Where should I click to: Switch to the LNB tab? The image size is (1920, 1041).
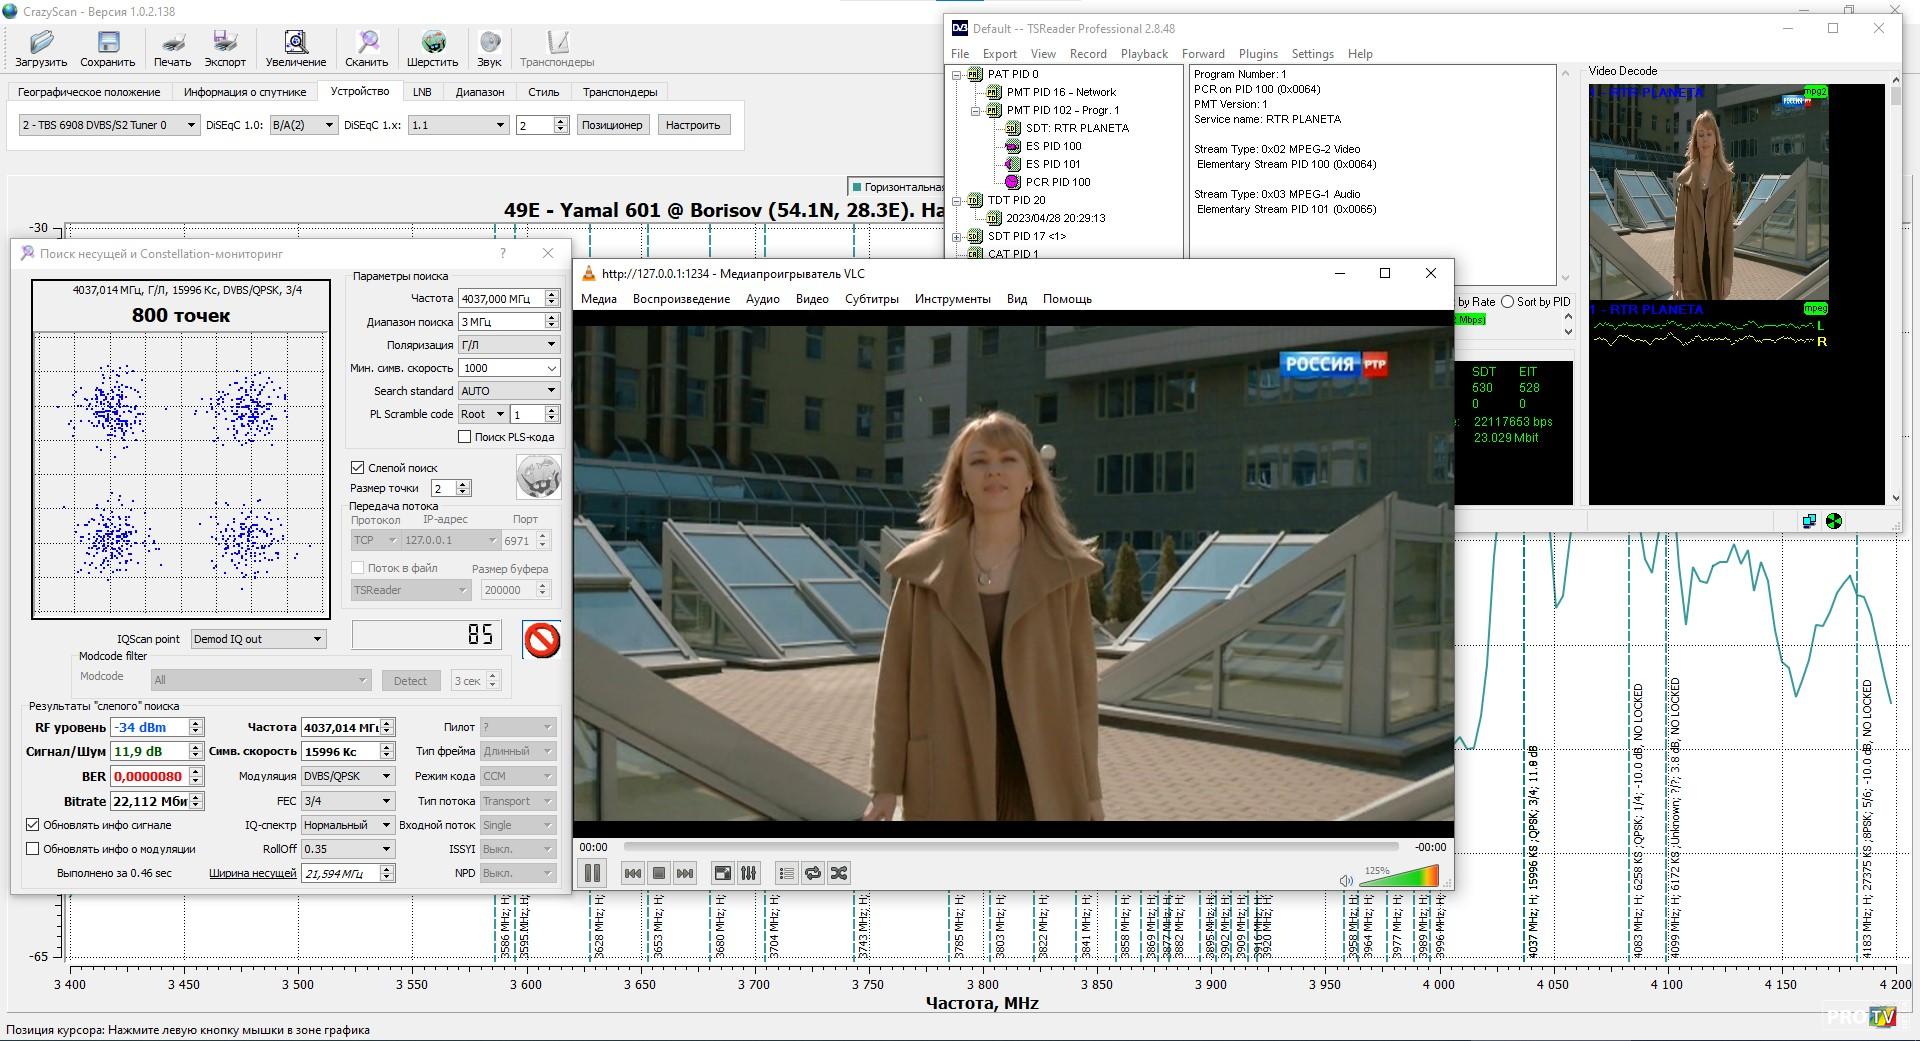[422, 92]
